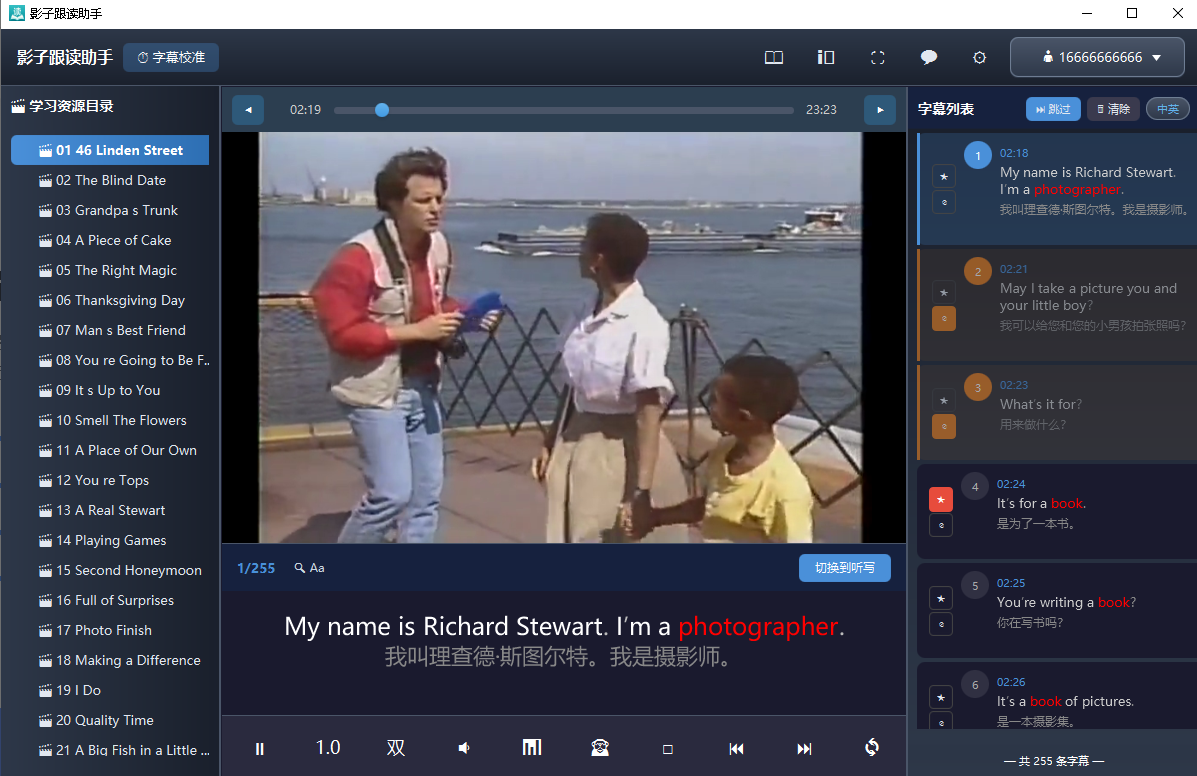1197x776 pixels.
Task: Open lesson 02 The Blind Date
Action: click(x=110, y=180)
